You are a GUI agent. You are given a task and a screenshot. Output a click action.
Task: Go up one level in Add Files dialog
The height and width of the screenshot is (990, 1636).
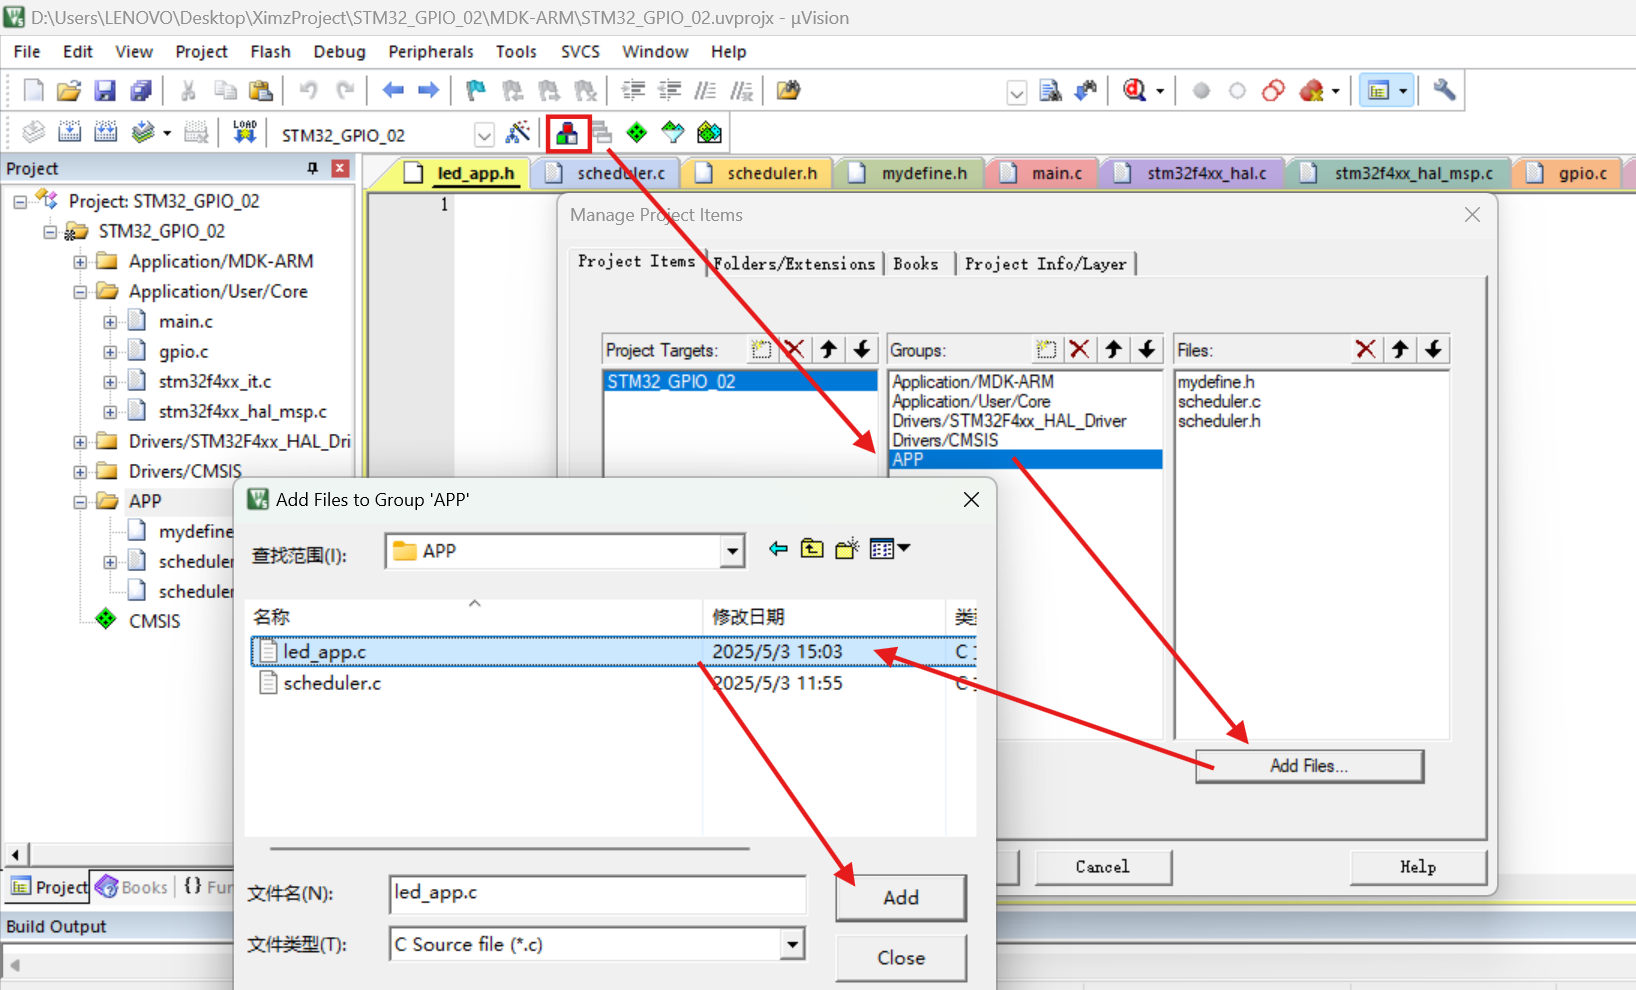(x=812, y=549)
